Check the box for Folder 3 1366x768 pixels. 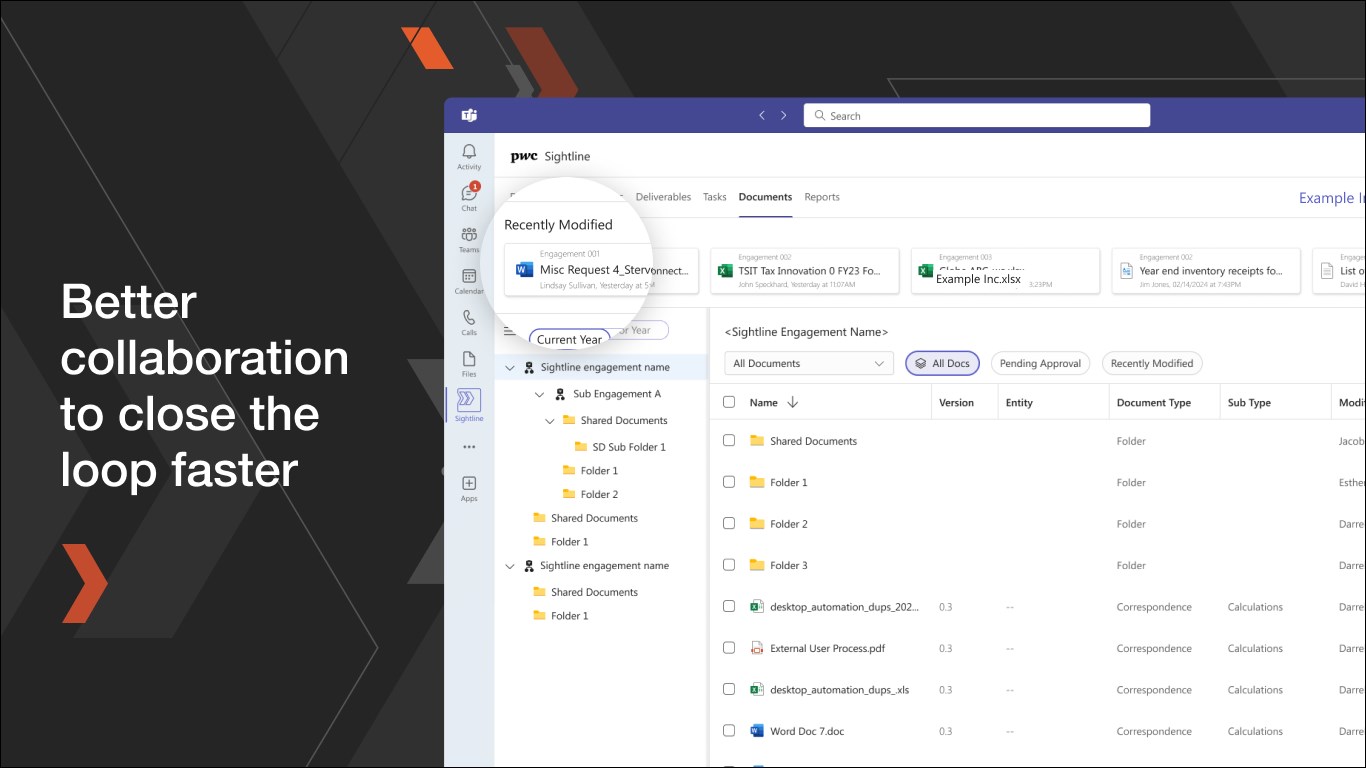click(729, 565)
